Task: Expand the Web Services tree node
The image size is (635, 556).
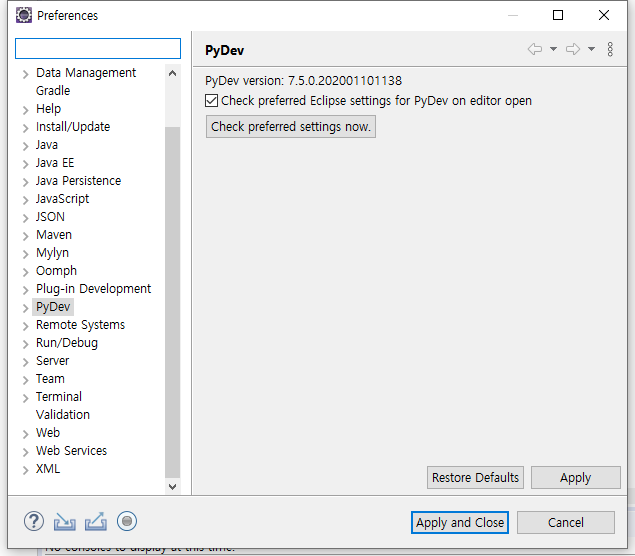Action: [x=26, y=452]
